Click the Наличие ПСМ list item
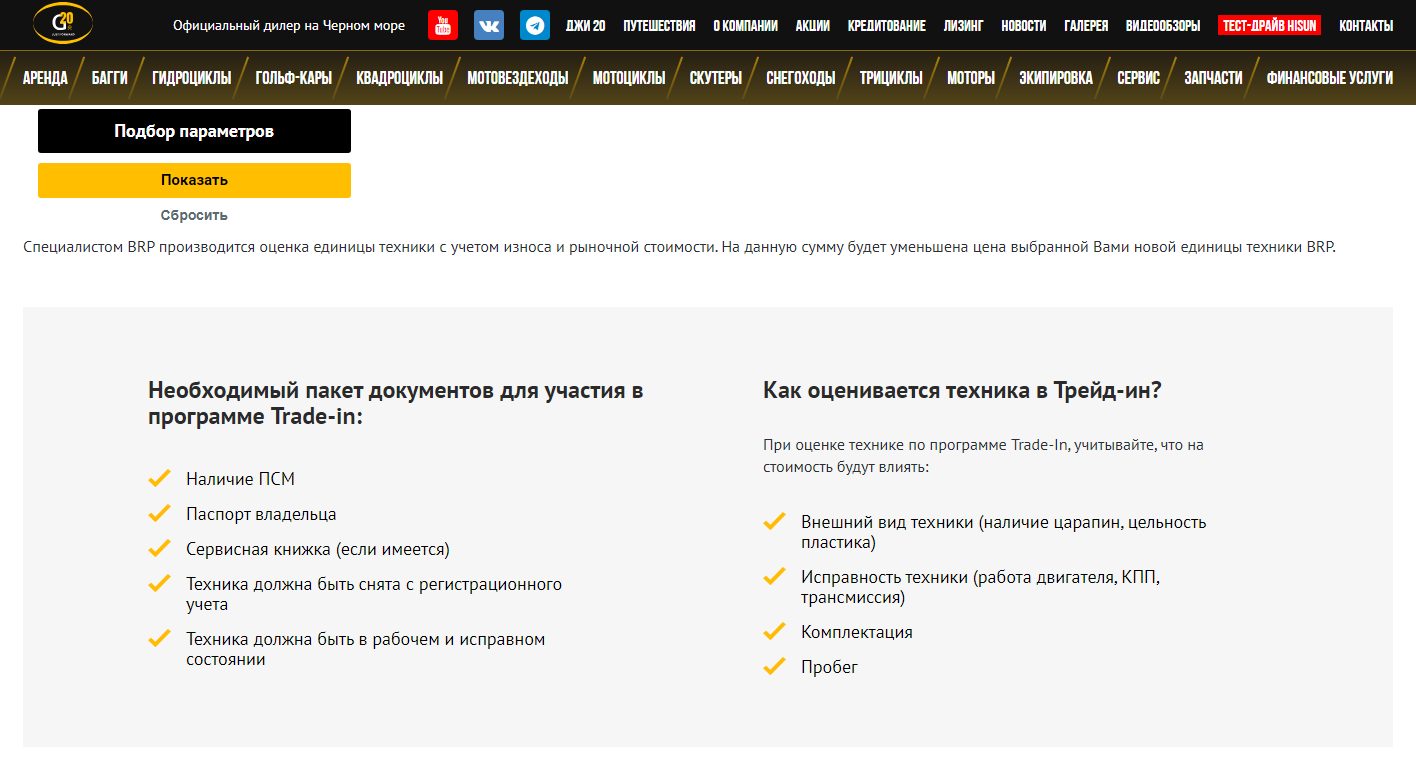Image resolution: width=1416 pixels, height=761 pixels. click(240, 479)
